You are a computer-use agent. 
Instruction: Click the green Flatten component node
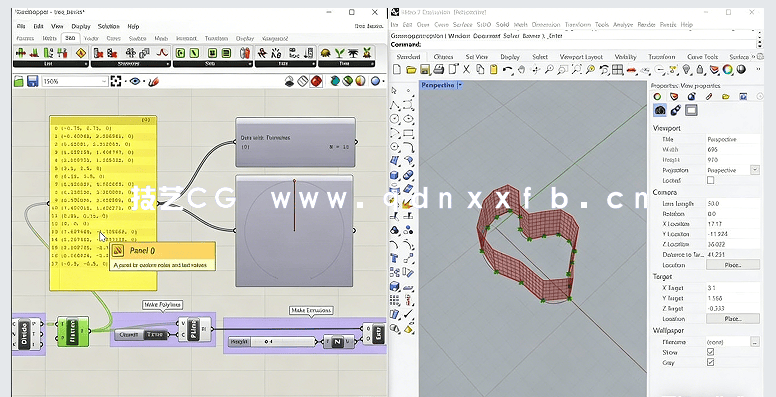73,331
